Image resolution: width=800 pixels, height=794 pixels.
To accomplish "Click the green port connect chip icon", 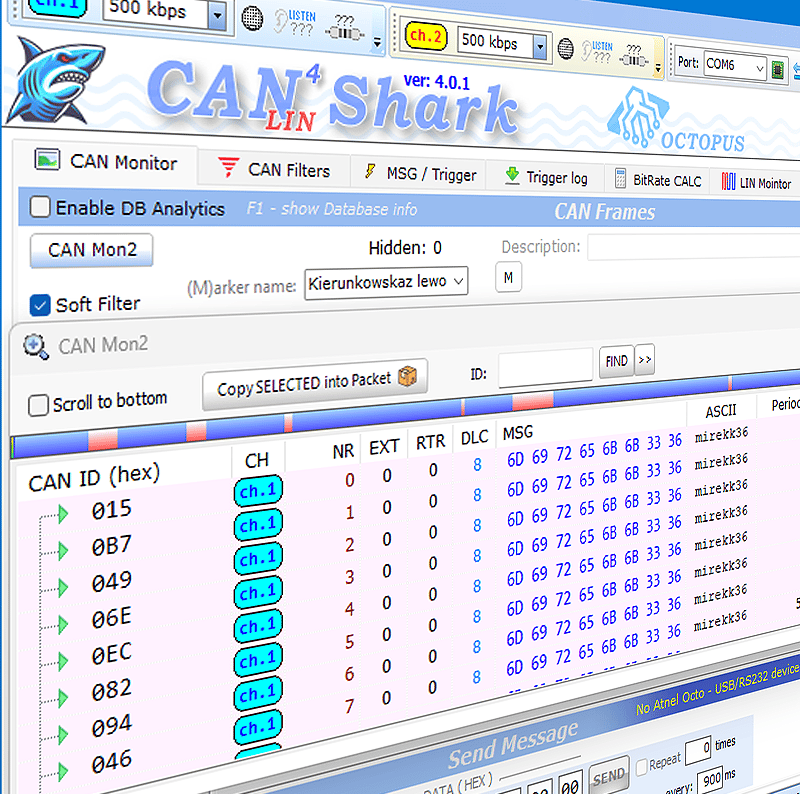I will pyautogui.click(x=777, y=69).
